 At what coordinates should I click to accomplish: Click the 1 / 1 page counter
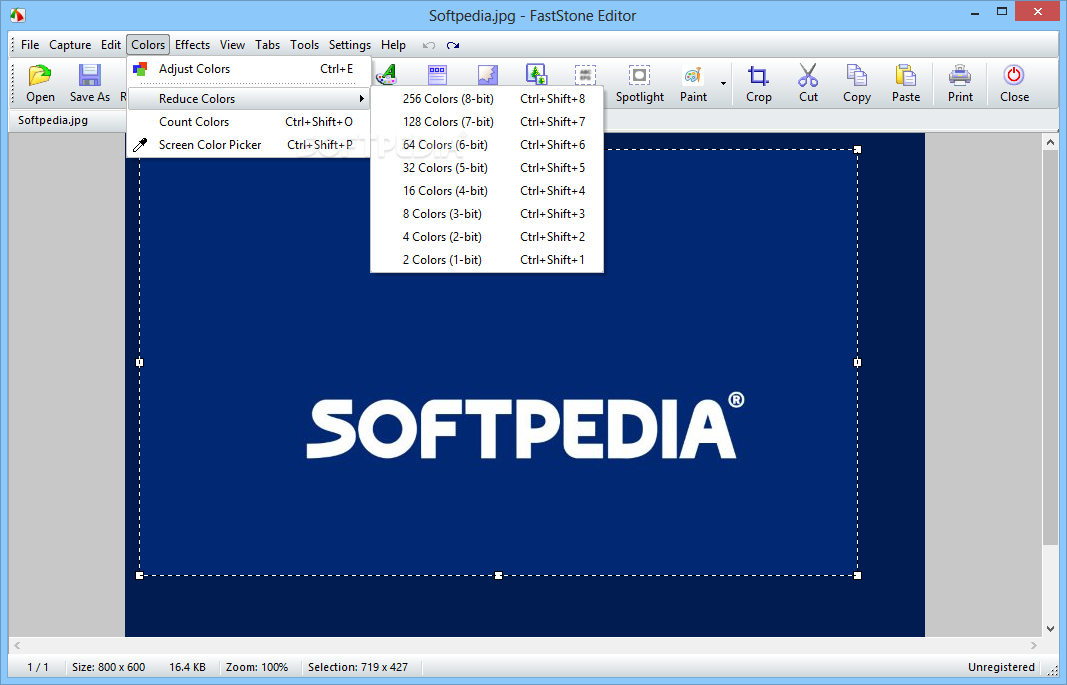pos(37,667)
